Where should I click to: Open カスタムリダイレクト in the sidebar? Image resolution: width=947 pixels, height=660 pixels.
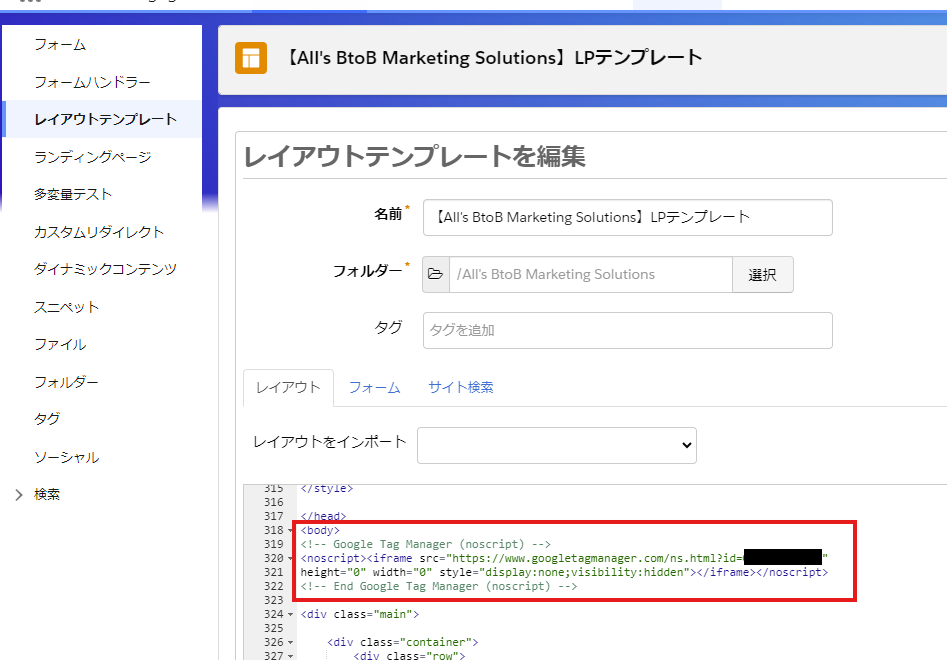[98, 232]
